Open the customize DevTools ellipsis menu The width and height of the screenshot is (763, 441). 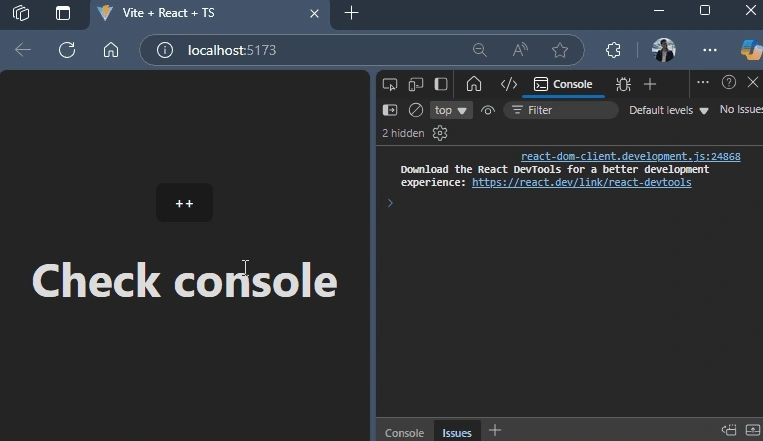pyautogui.click(x=703, y=82)
